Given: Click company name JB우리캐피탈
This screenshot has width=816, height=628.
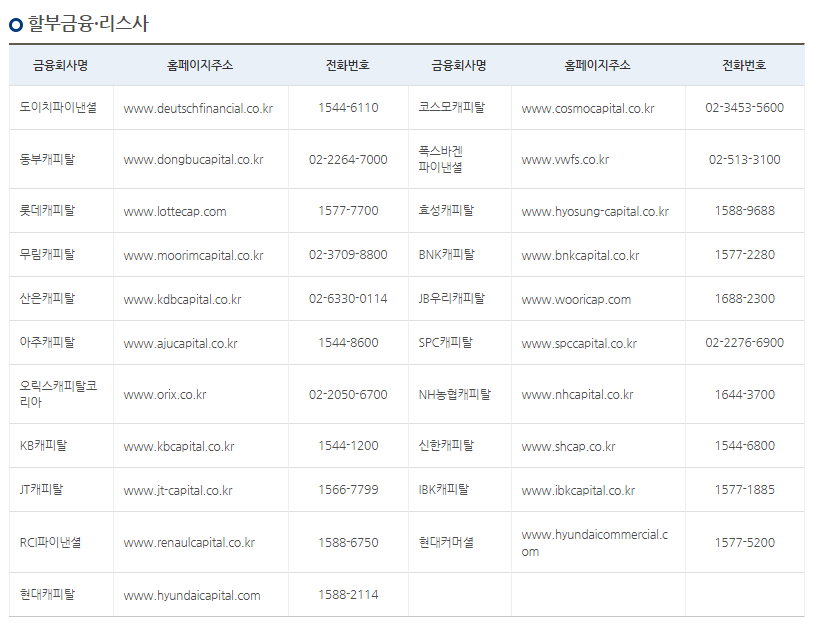Looking at the screenshot, I should pyautogui.click(x=451, y=299).
